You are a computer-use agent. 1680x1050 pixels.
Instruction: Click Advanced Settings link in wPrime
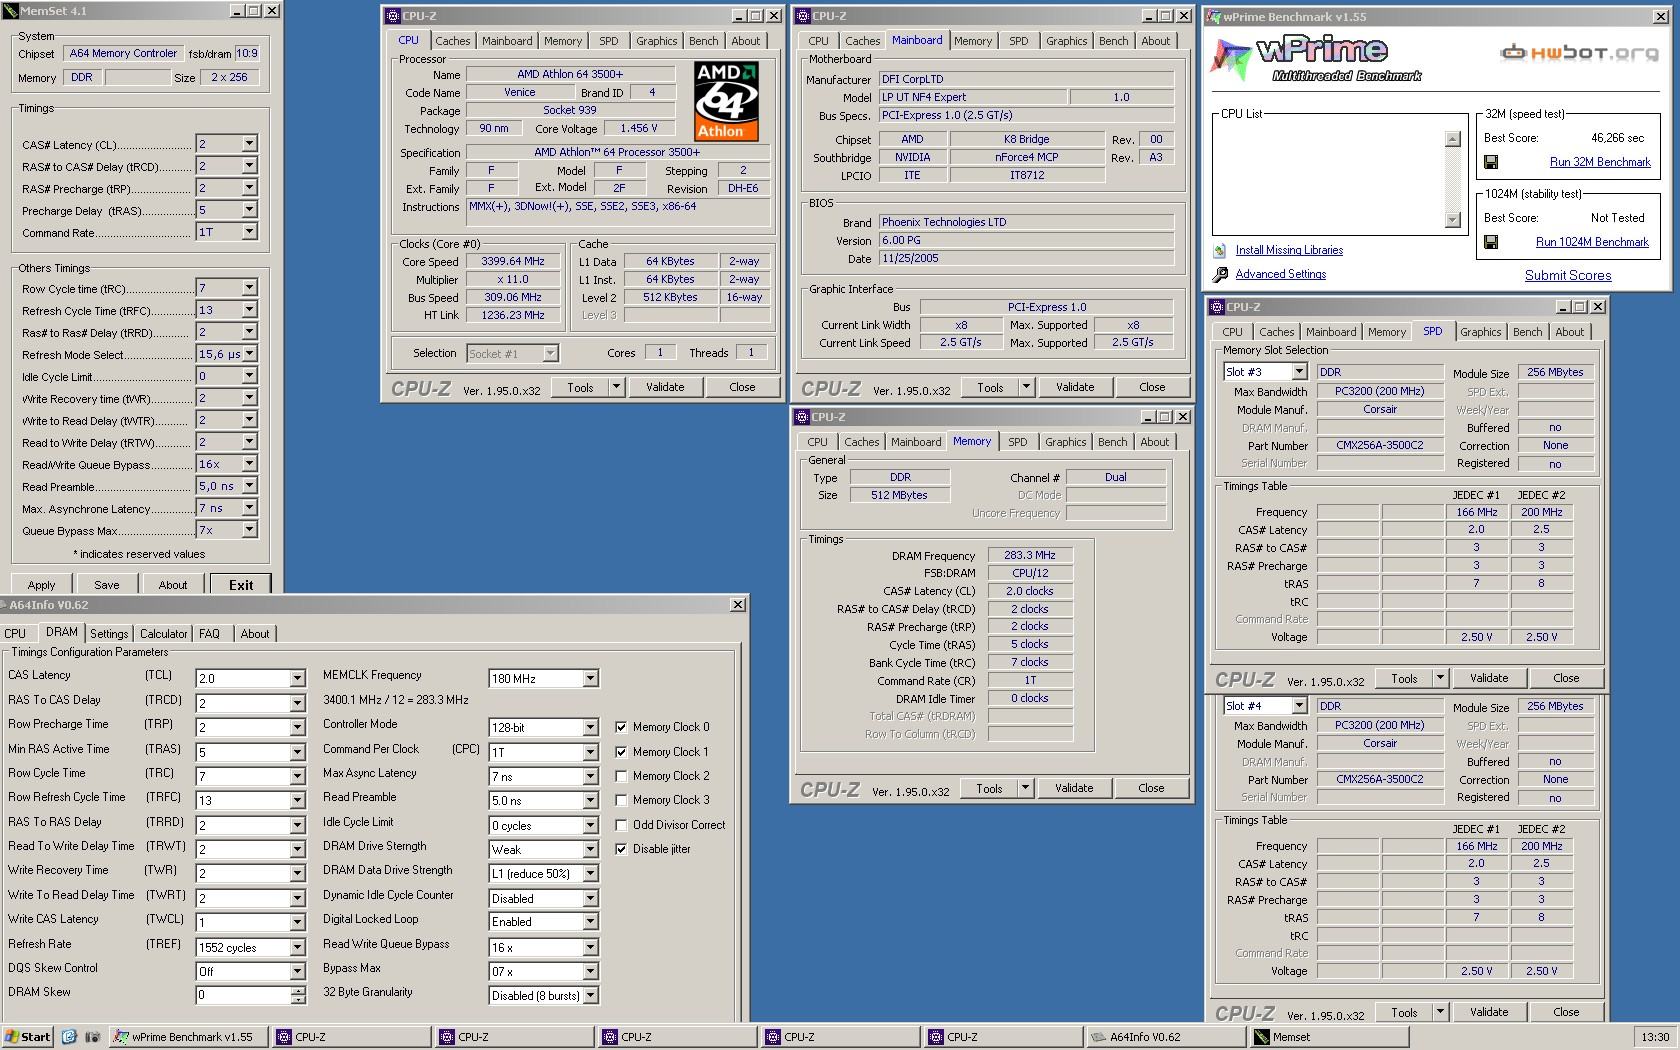1280,274
